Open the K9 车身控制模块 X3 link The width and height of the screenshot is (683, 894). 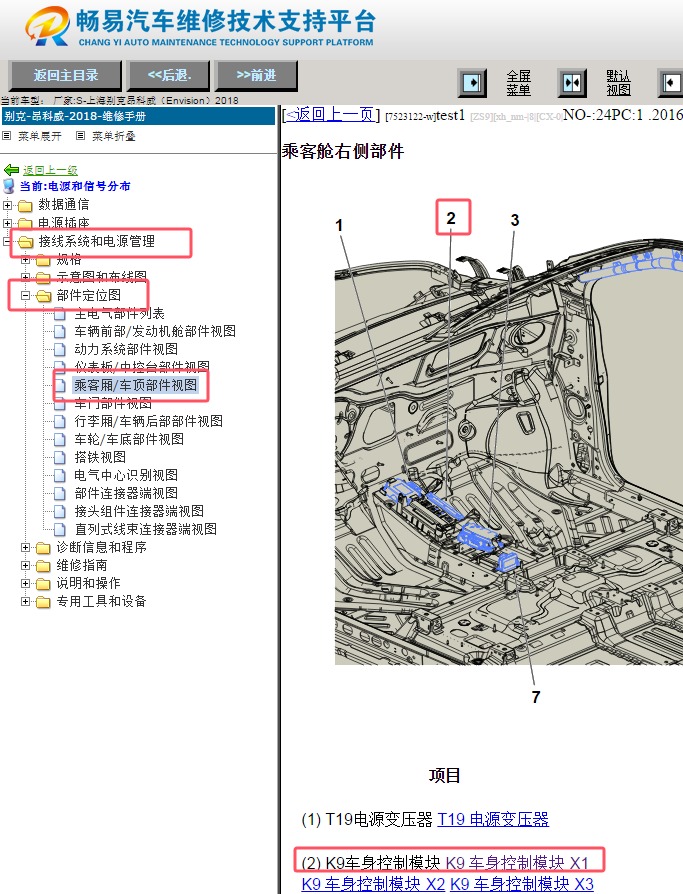pyautogui.click(x=522, y=884)
